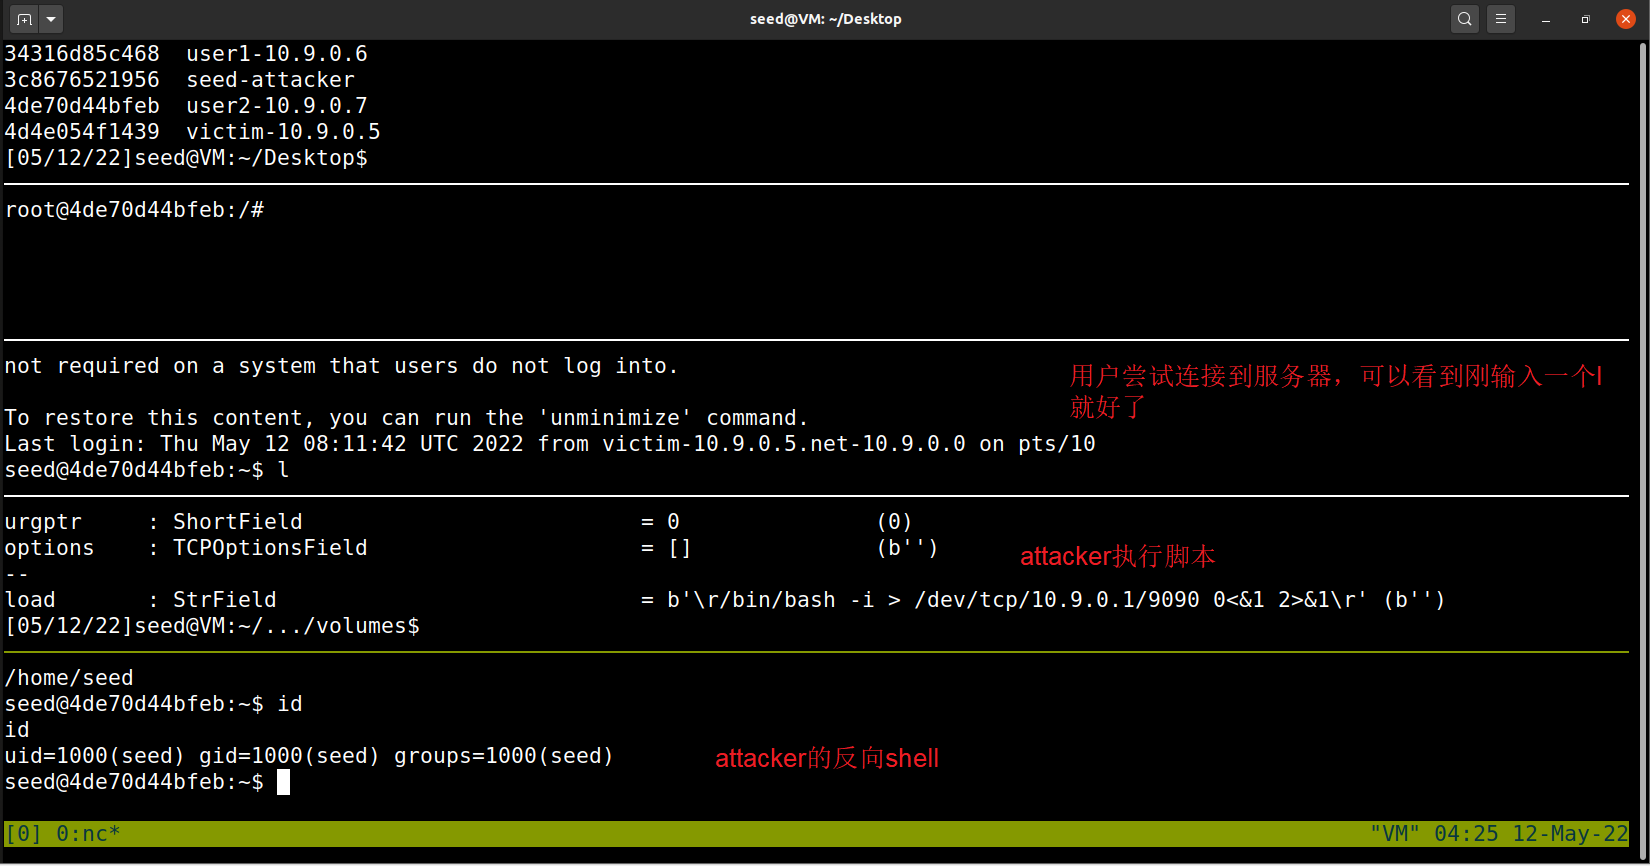Click the TCPOptionsField text
Image resolution: width=1650 pixels, height=866 pixels.
pos(270,548)
